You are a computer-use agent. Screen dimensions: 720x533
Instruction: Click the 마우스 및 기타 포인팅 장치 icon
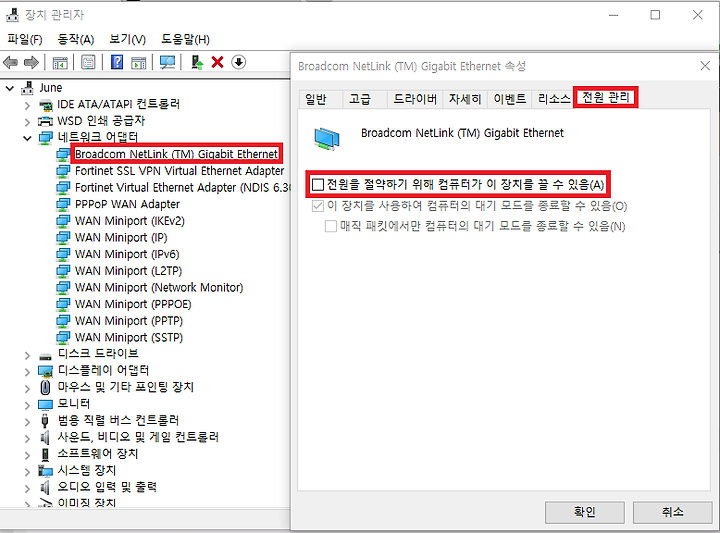click(45, 387)
